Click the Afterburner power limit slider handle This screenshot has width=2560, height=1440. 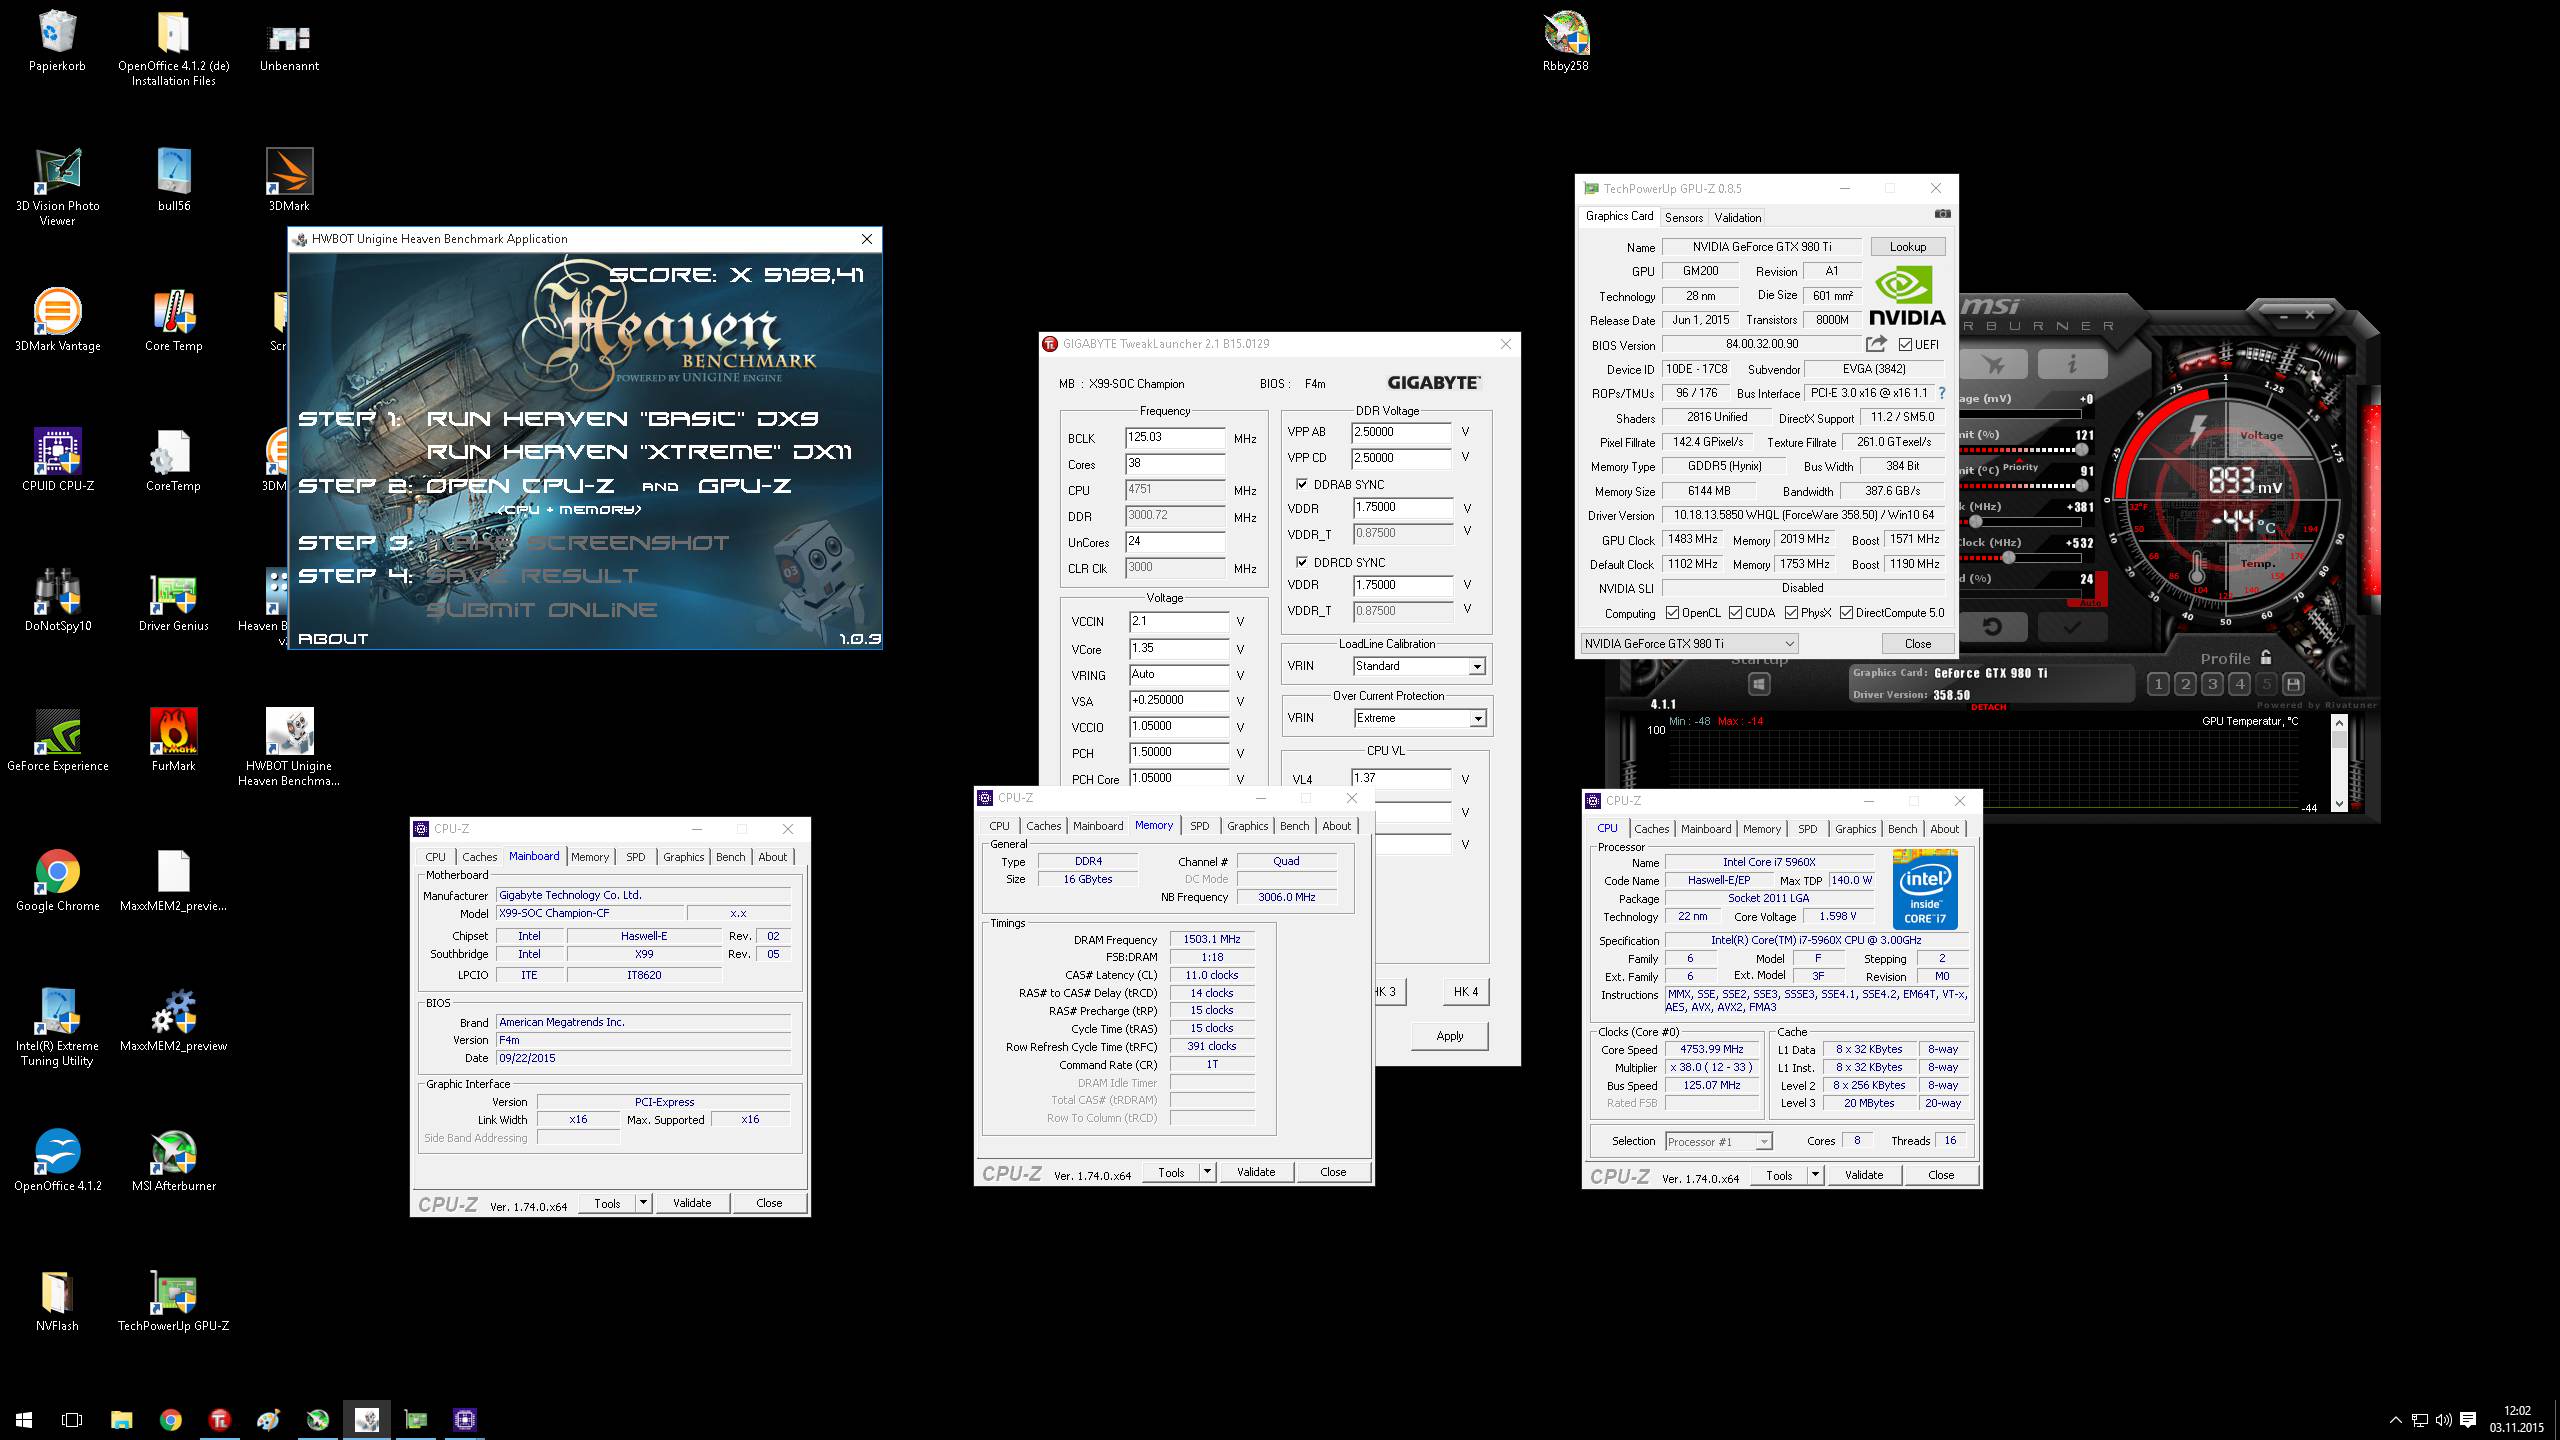pyautogui.click(x=2082, y=450)
